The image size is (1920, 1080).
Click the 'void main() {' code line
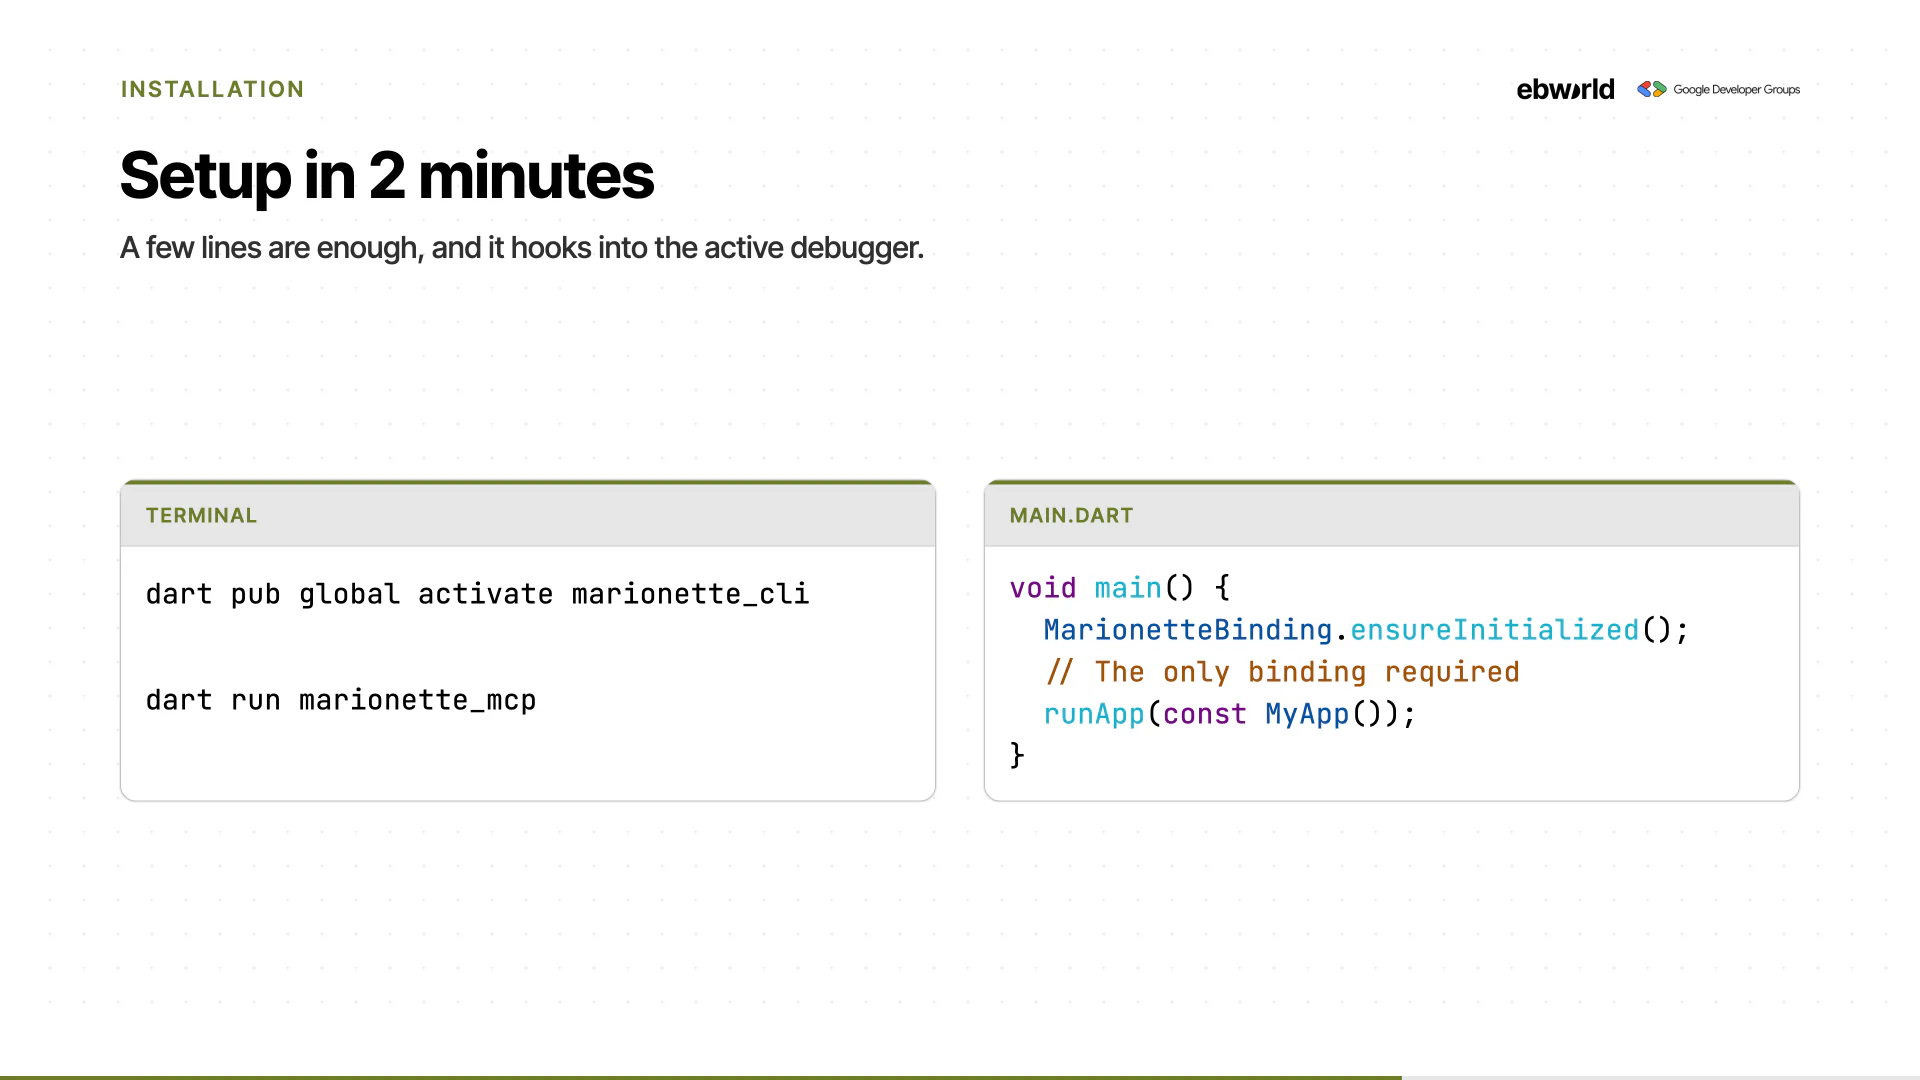tap(1120, 587)
